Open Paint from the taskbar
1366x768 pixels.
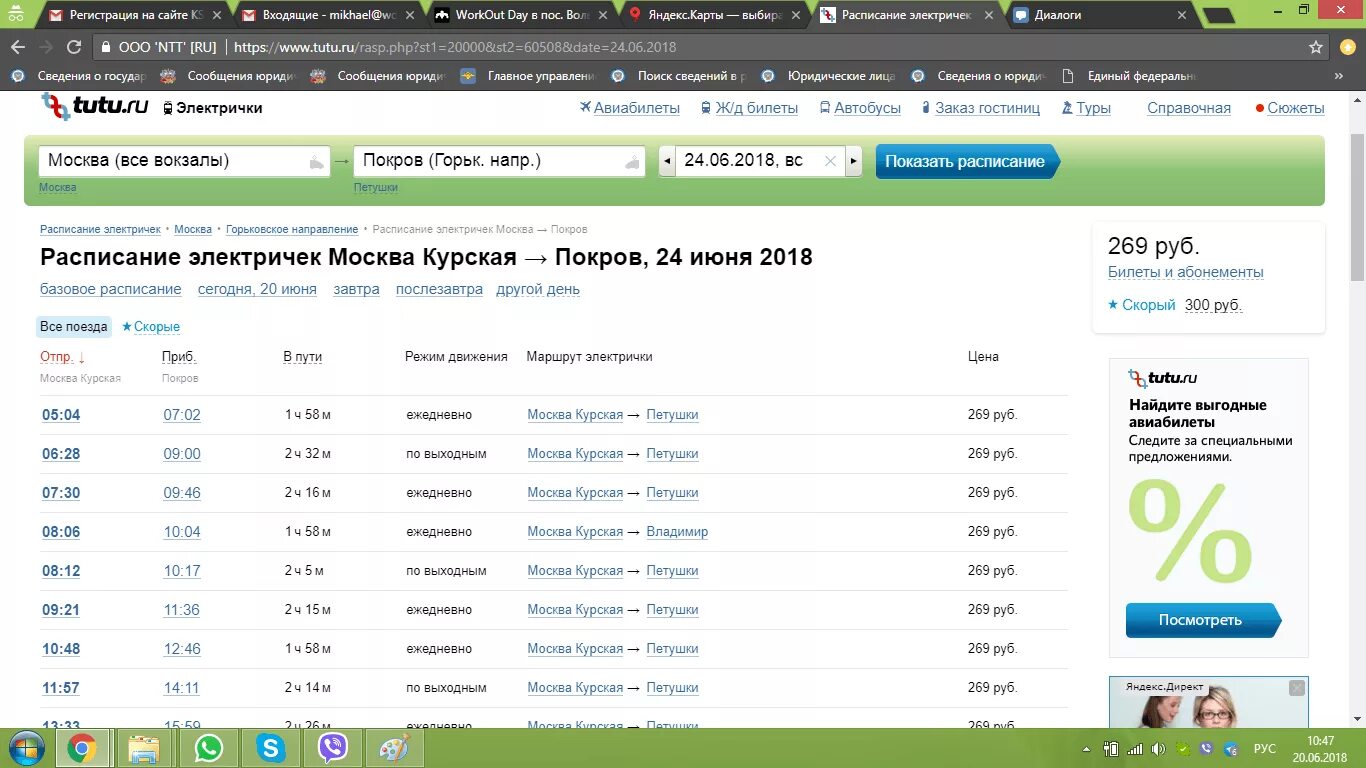[394, 748]
